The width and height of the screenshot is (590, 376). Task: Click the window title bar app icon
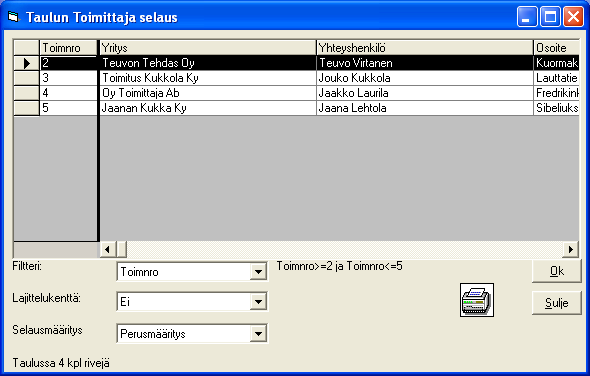point(13,17)
